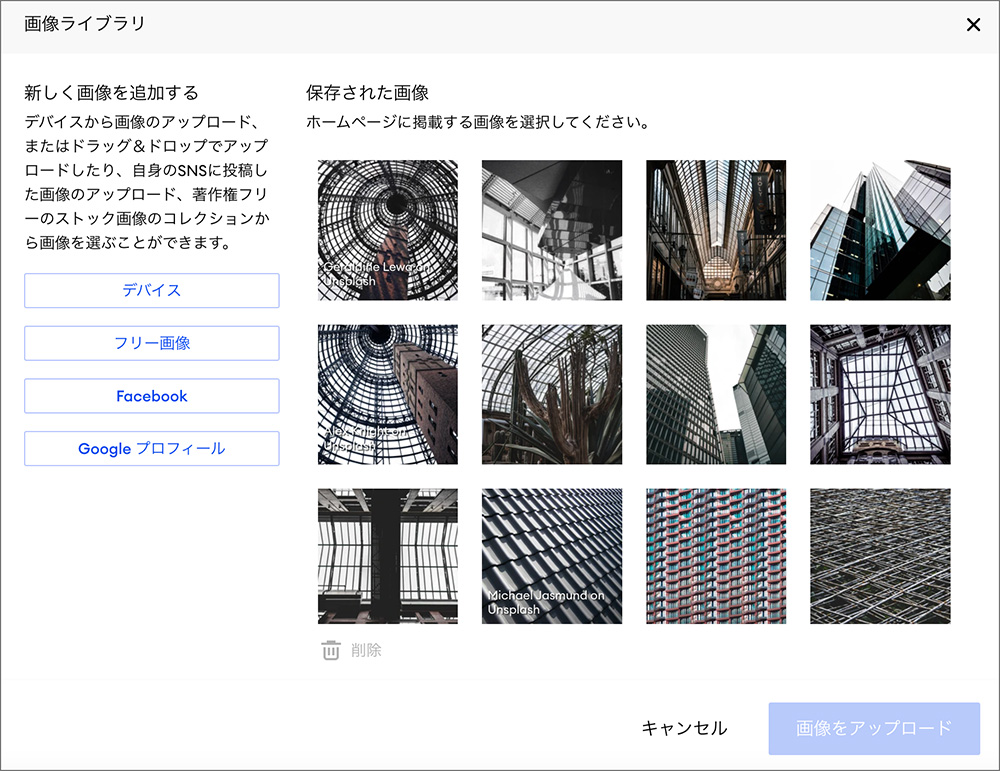Open the フリー画像 stock image option
This screenshot has width=1000, height=771.
point(152,343)
